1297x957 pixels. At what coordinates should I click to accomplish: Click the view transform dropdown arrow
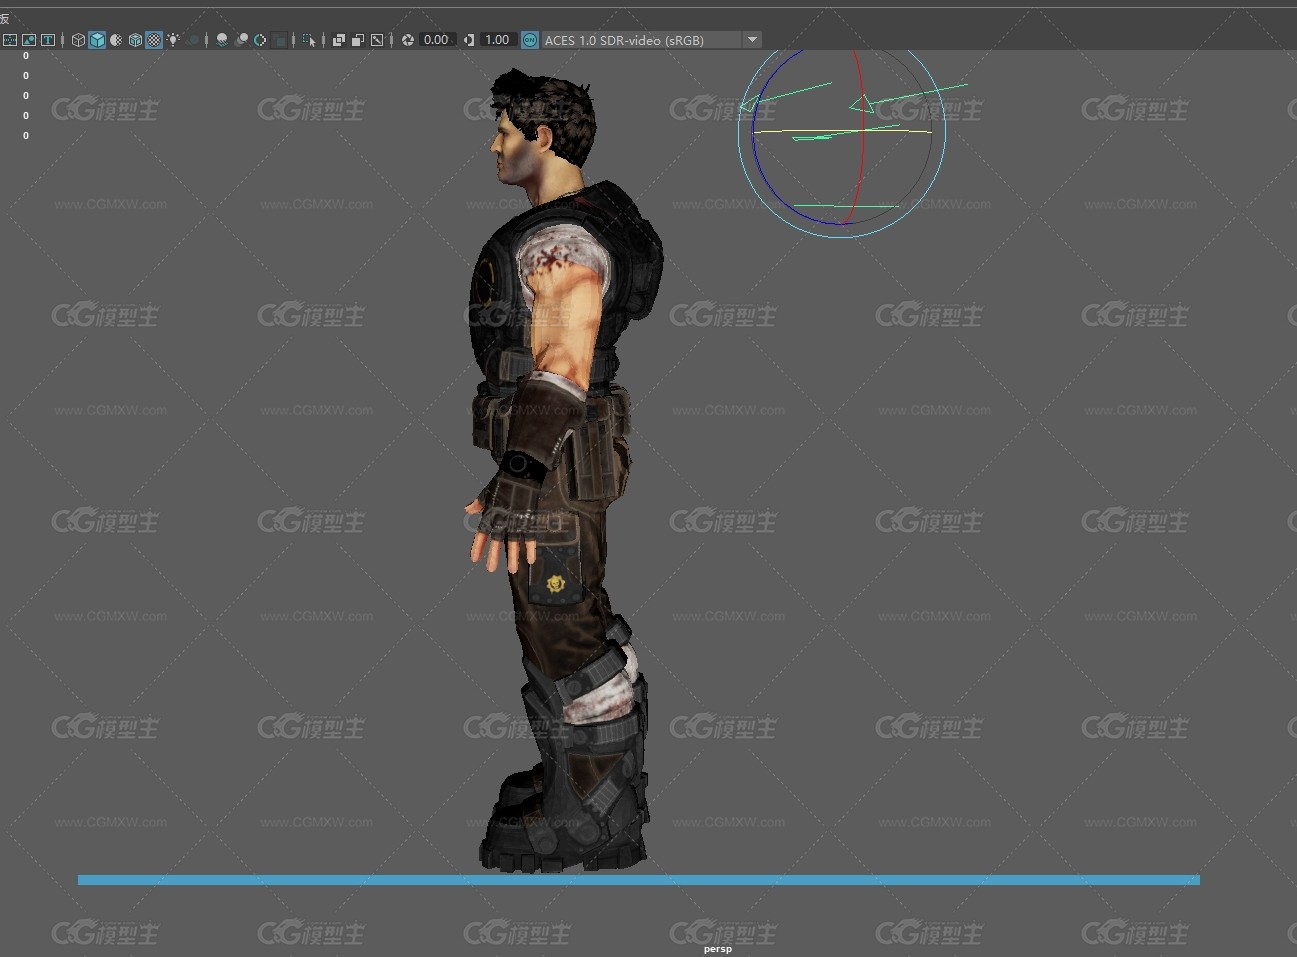pyautogui.click(x=752, y=40)
